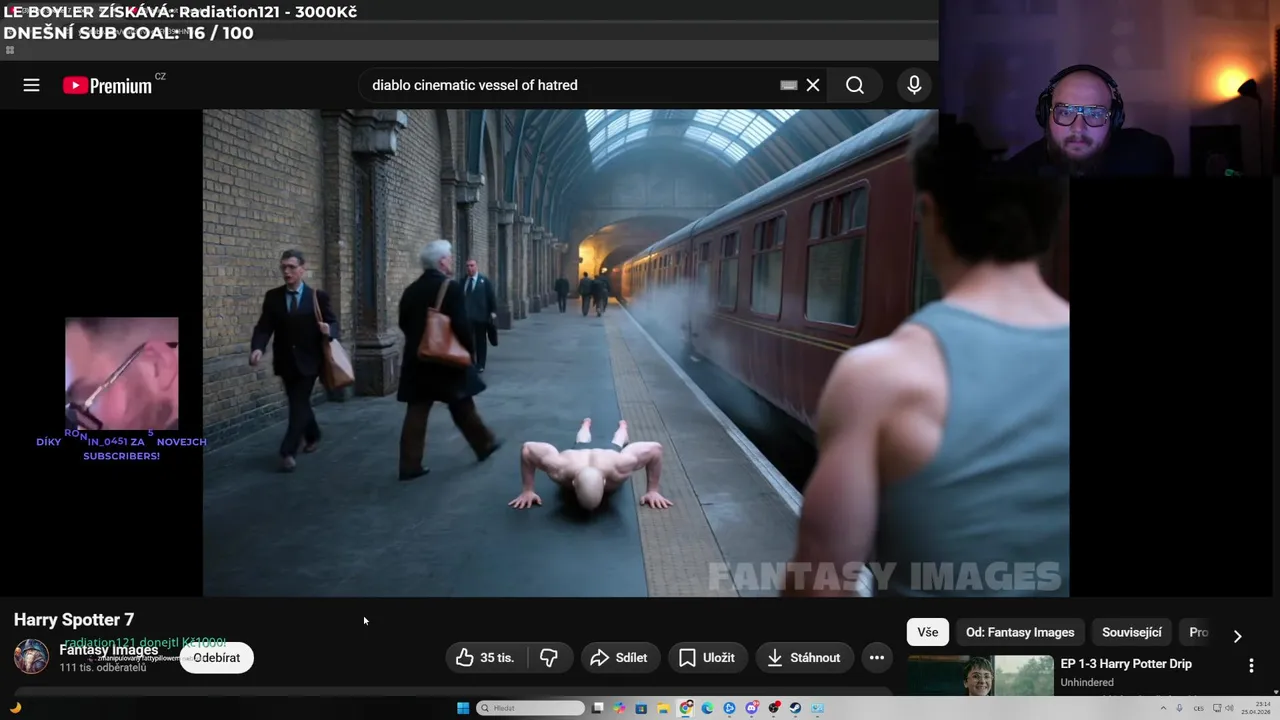Viewport: 1280px width, 720px height.
Task: Open the on-screen keyboard in search box
Action: (788, 85)
